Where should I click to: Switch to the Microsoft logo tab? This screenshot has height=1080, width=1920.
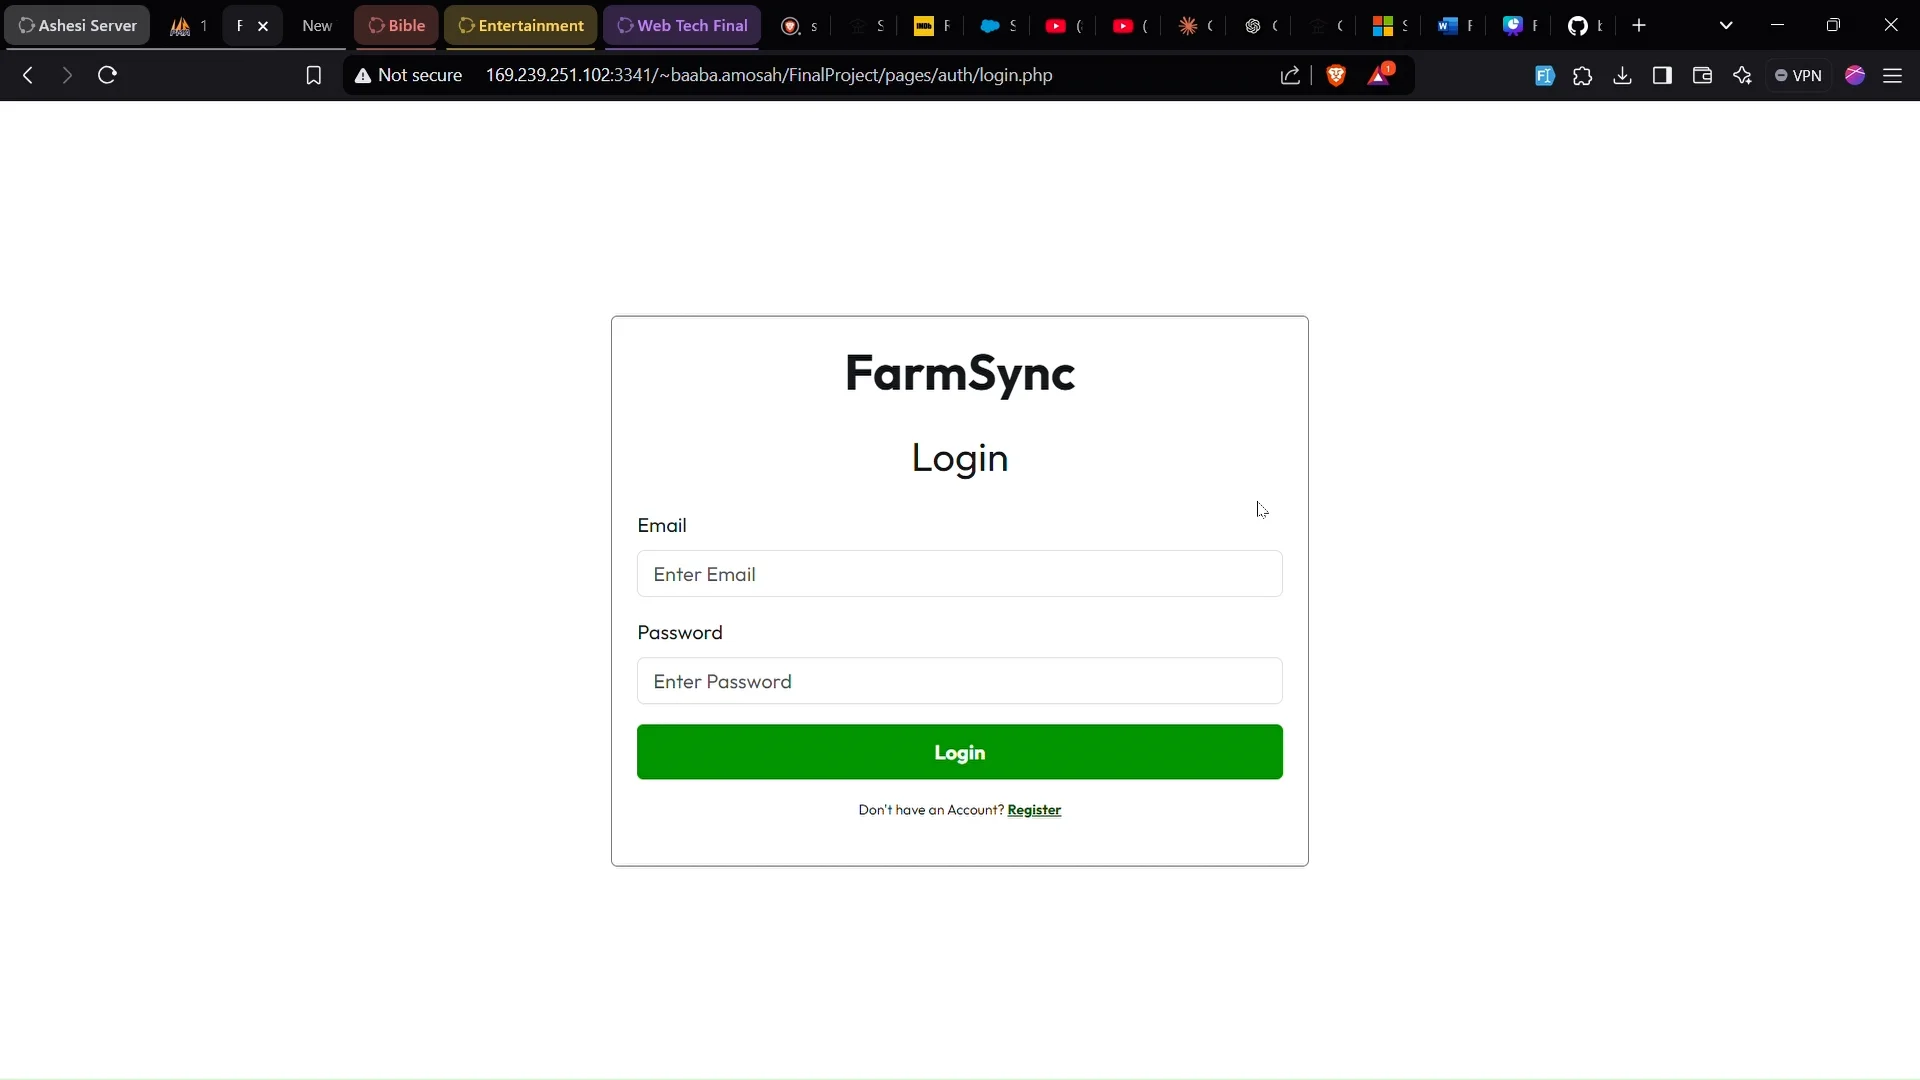[1390, 26]
